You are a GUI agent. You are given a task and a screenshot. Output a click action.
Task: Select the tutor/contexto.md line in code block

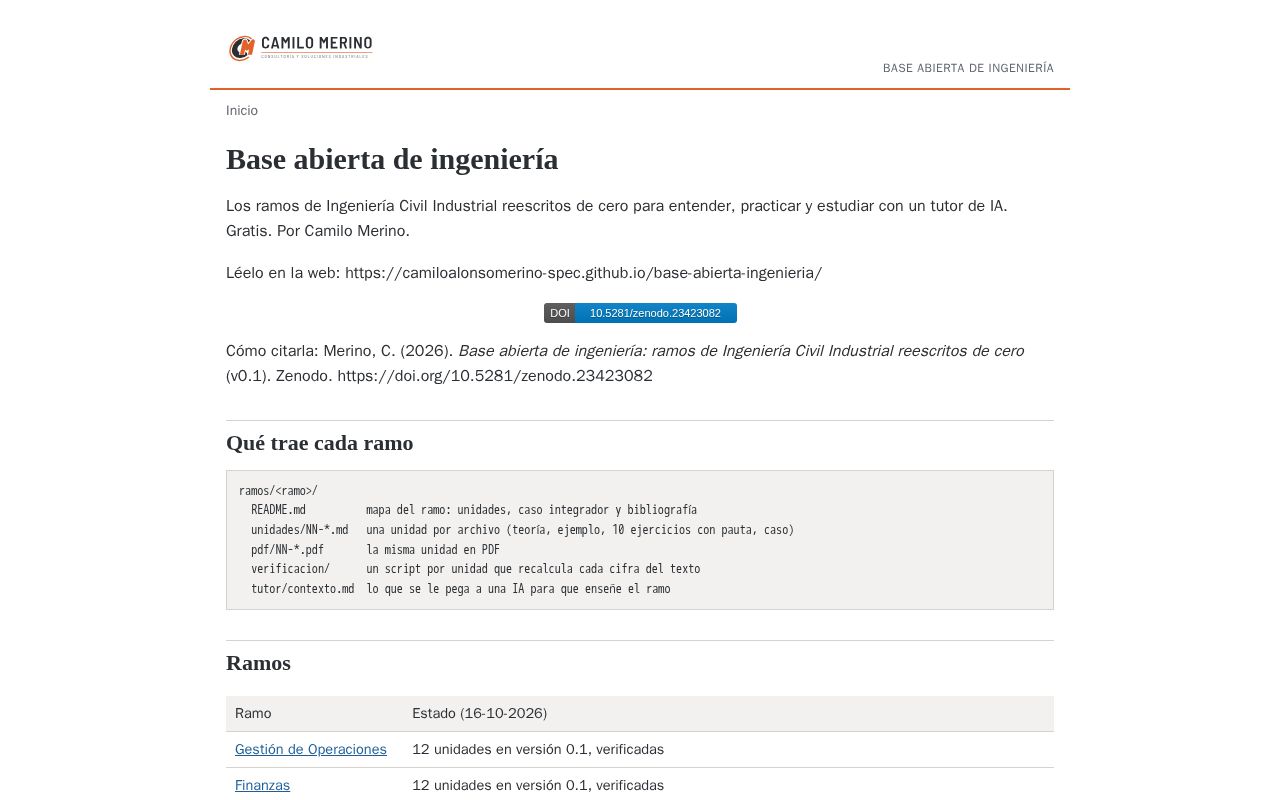[x=460, y=589]
